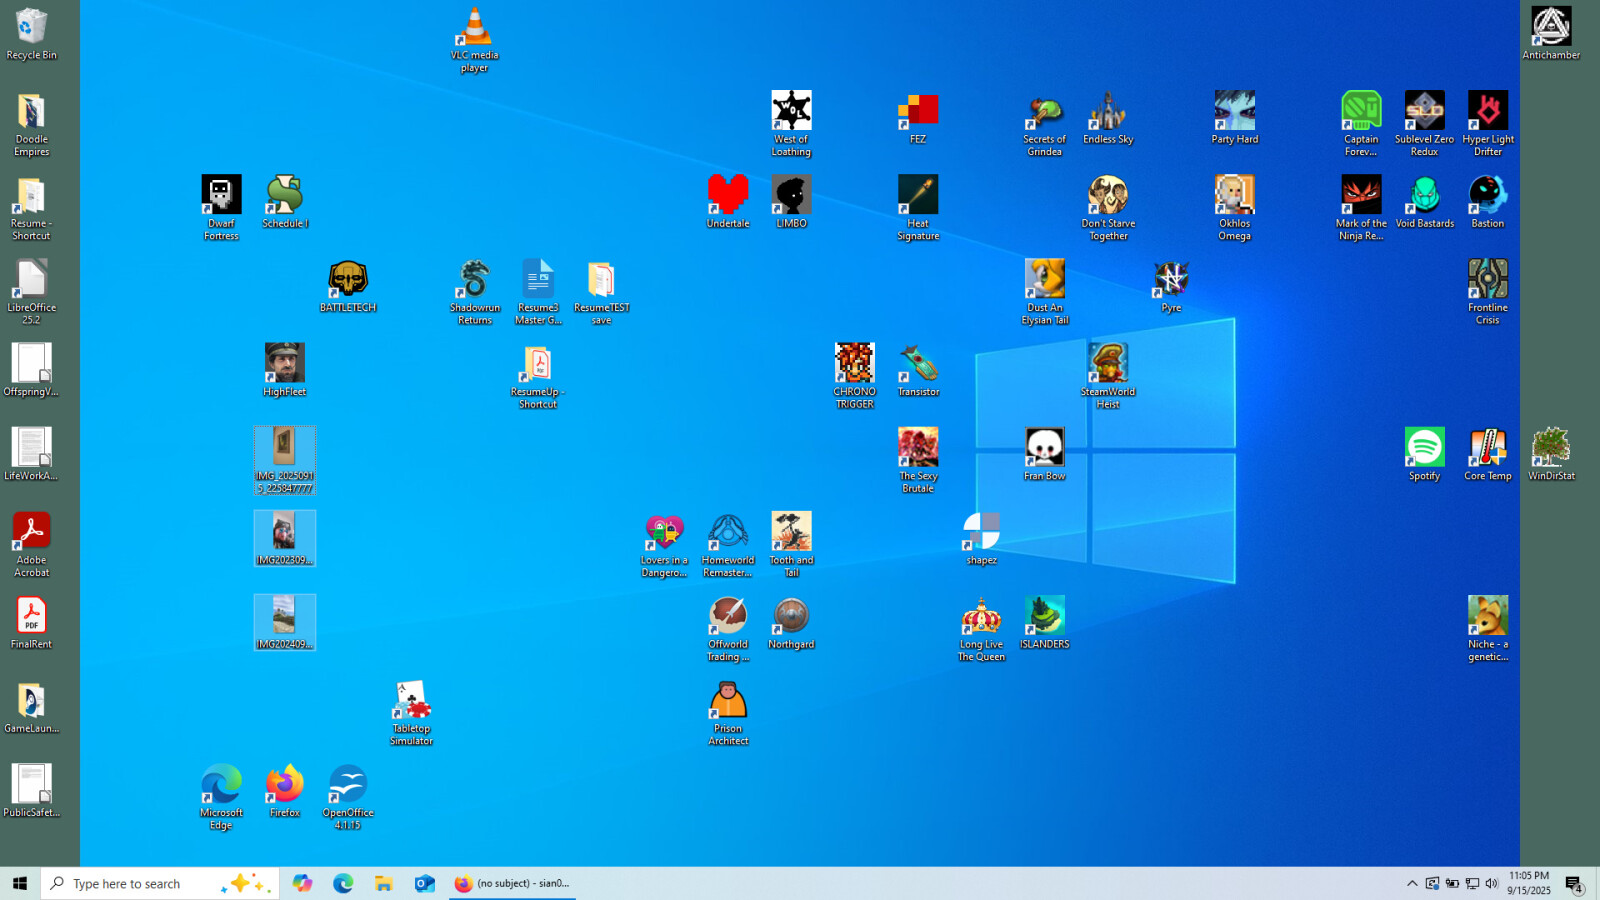This screenshot has width=1600, height=900.
Task: Select the Prison Architect shortcut
Action: (728, 701)
